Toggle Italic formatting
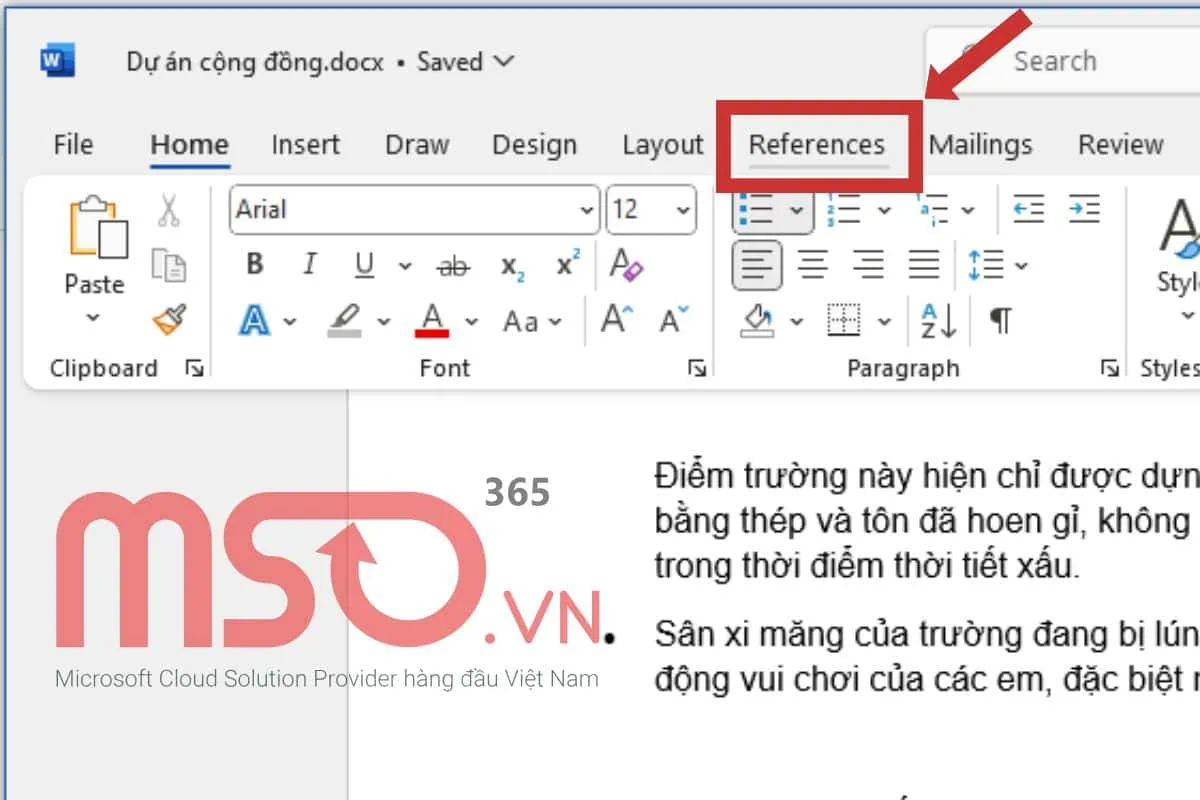1200x800 pixels. 309,265
